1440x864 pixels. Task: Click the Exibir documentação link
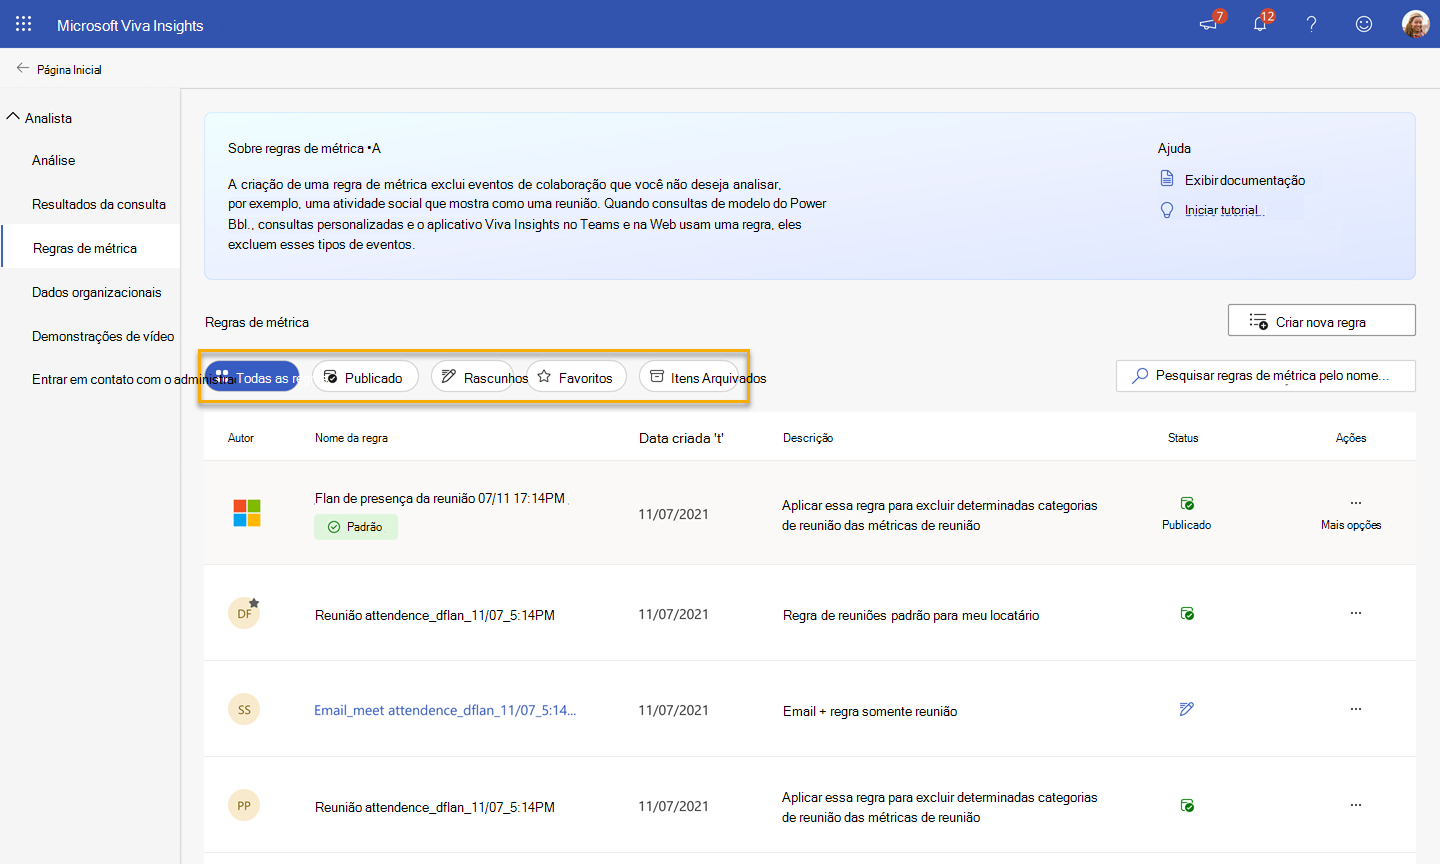1245,180
